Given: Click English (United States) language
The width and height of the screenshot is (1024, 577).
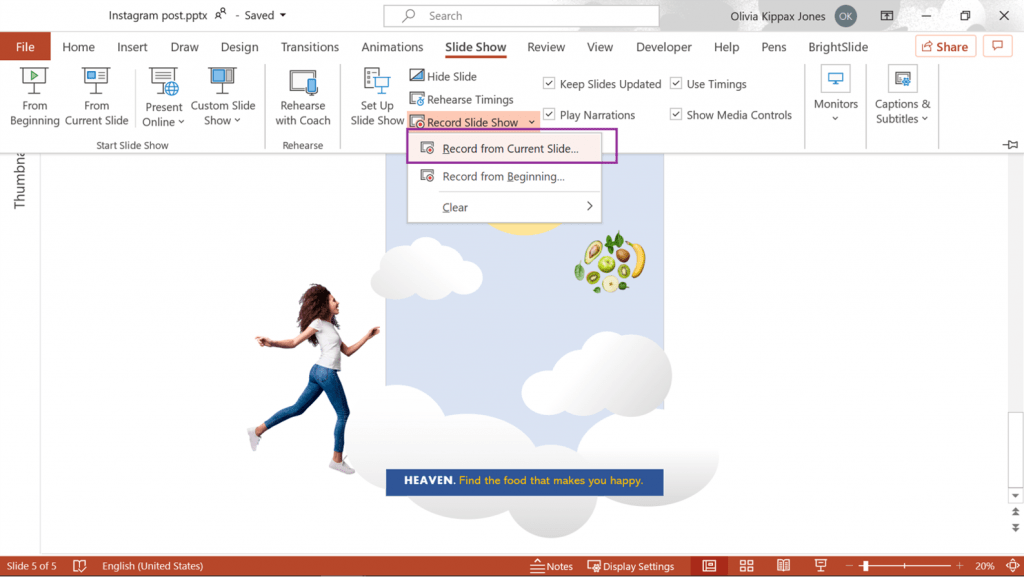Looking at the screenshot, I should (x=152, y=566).
